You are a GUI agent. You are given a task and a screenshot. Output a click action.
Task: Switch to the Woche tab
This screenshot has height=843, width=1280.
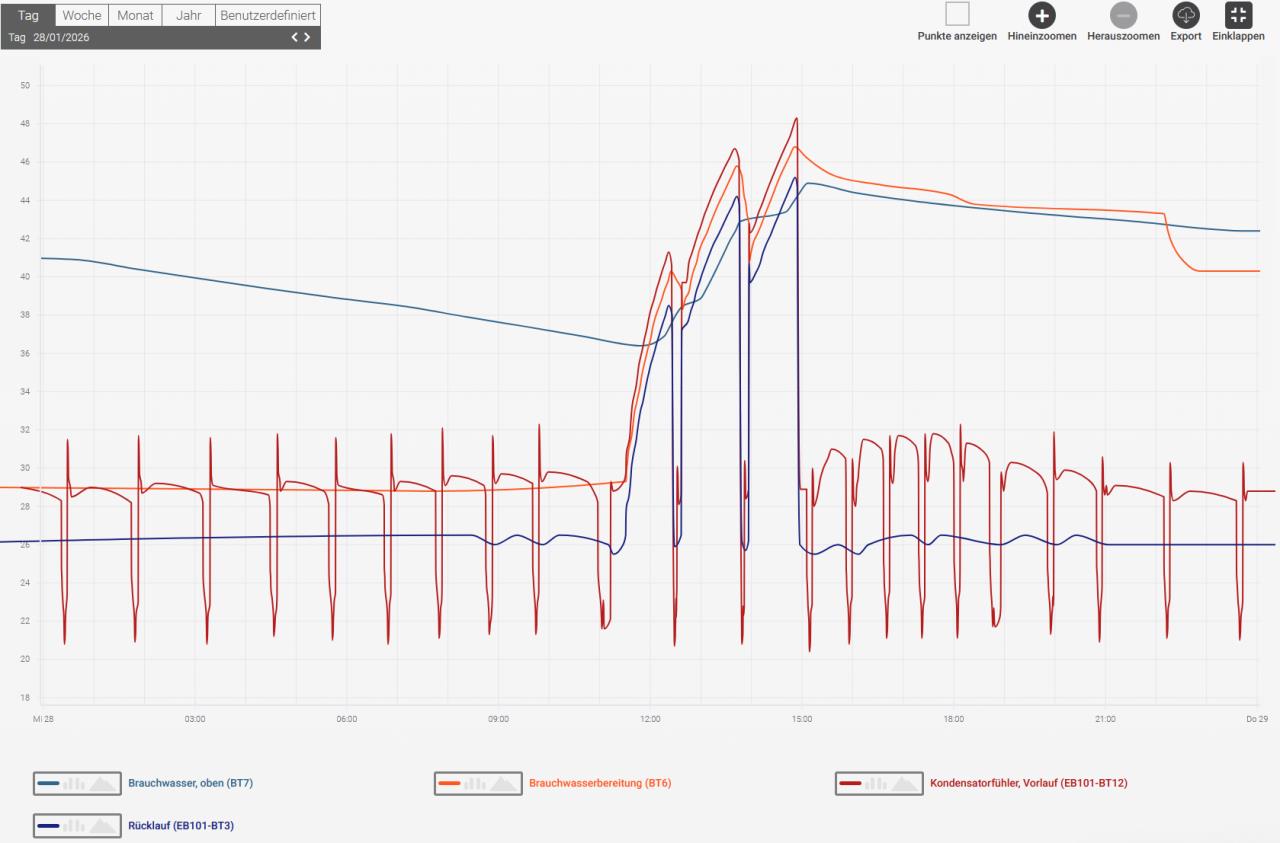(x=82, y=15)
